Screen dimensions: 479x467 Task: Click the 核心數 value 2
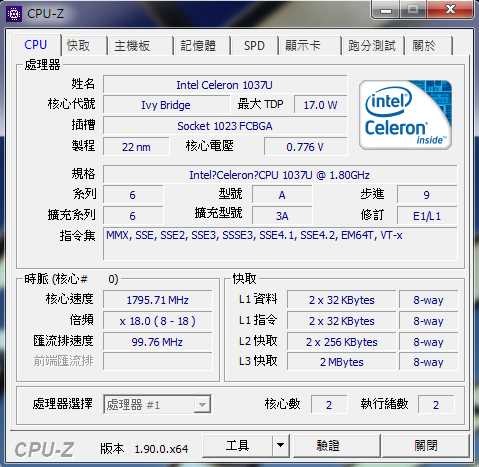pyautogui.click(x=329, y=405)
